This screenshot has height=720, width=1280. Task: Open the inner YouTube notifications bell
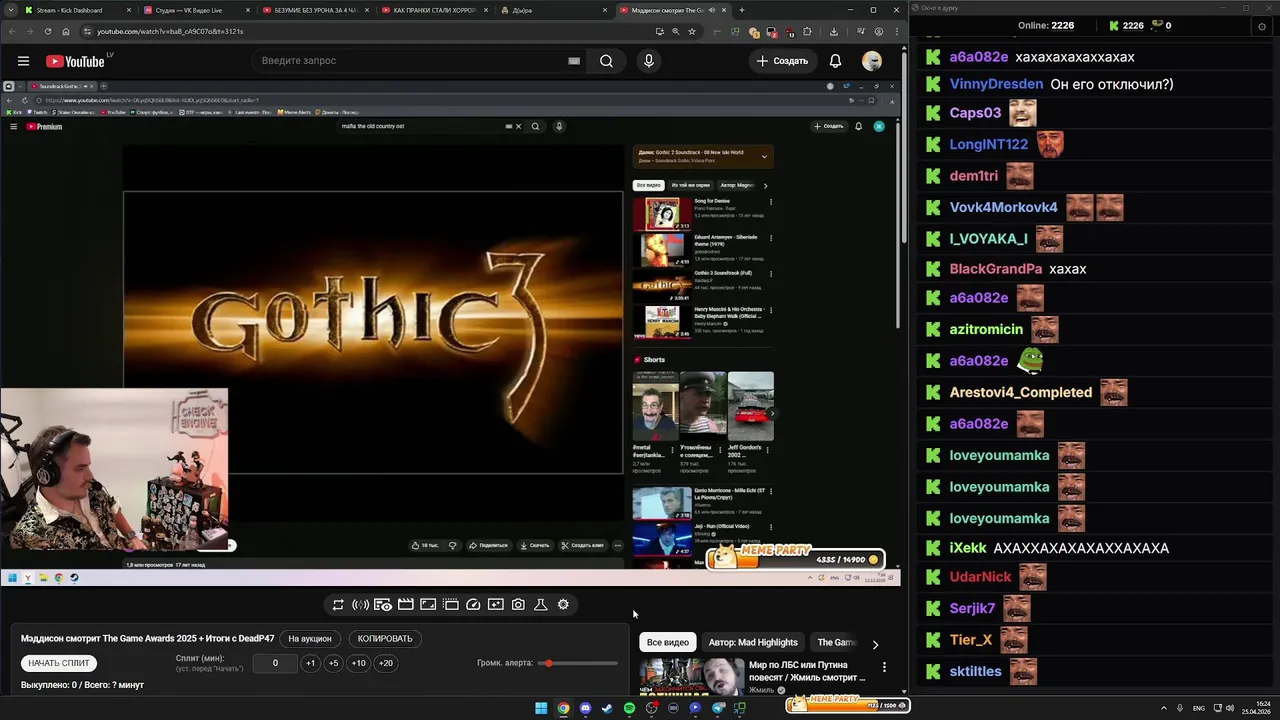858,126
